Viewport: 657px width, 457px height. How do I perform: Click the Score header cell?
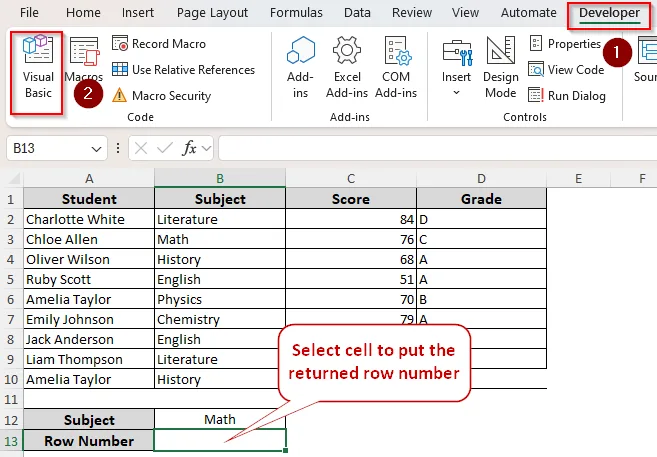pyautogui.click(x=351, y=199)
